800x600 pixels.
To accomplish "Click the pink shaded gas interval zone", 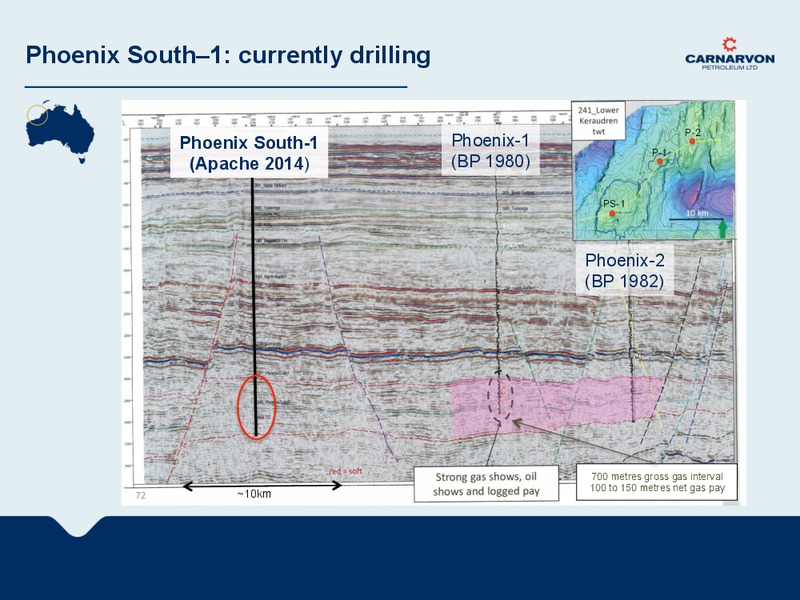I will pyautogui.click(x=557, y=406).
